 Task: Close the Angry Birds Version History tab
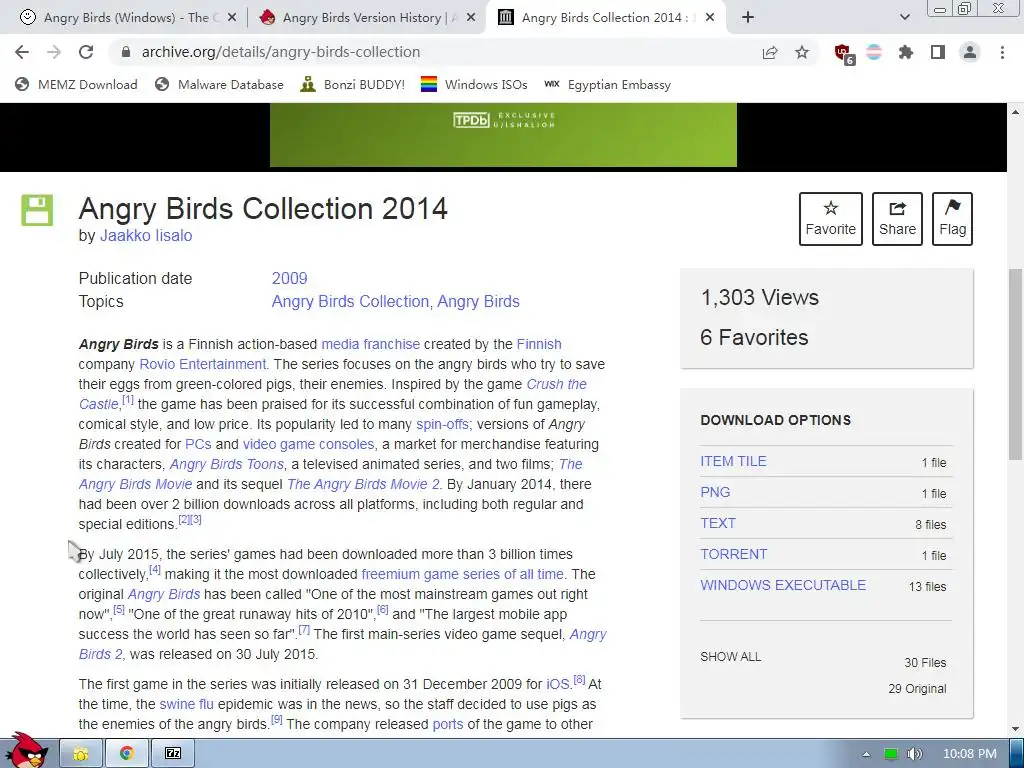(471, 18)
